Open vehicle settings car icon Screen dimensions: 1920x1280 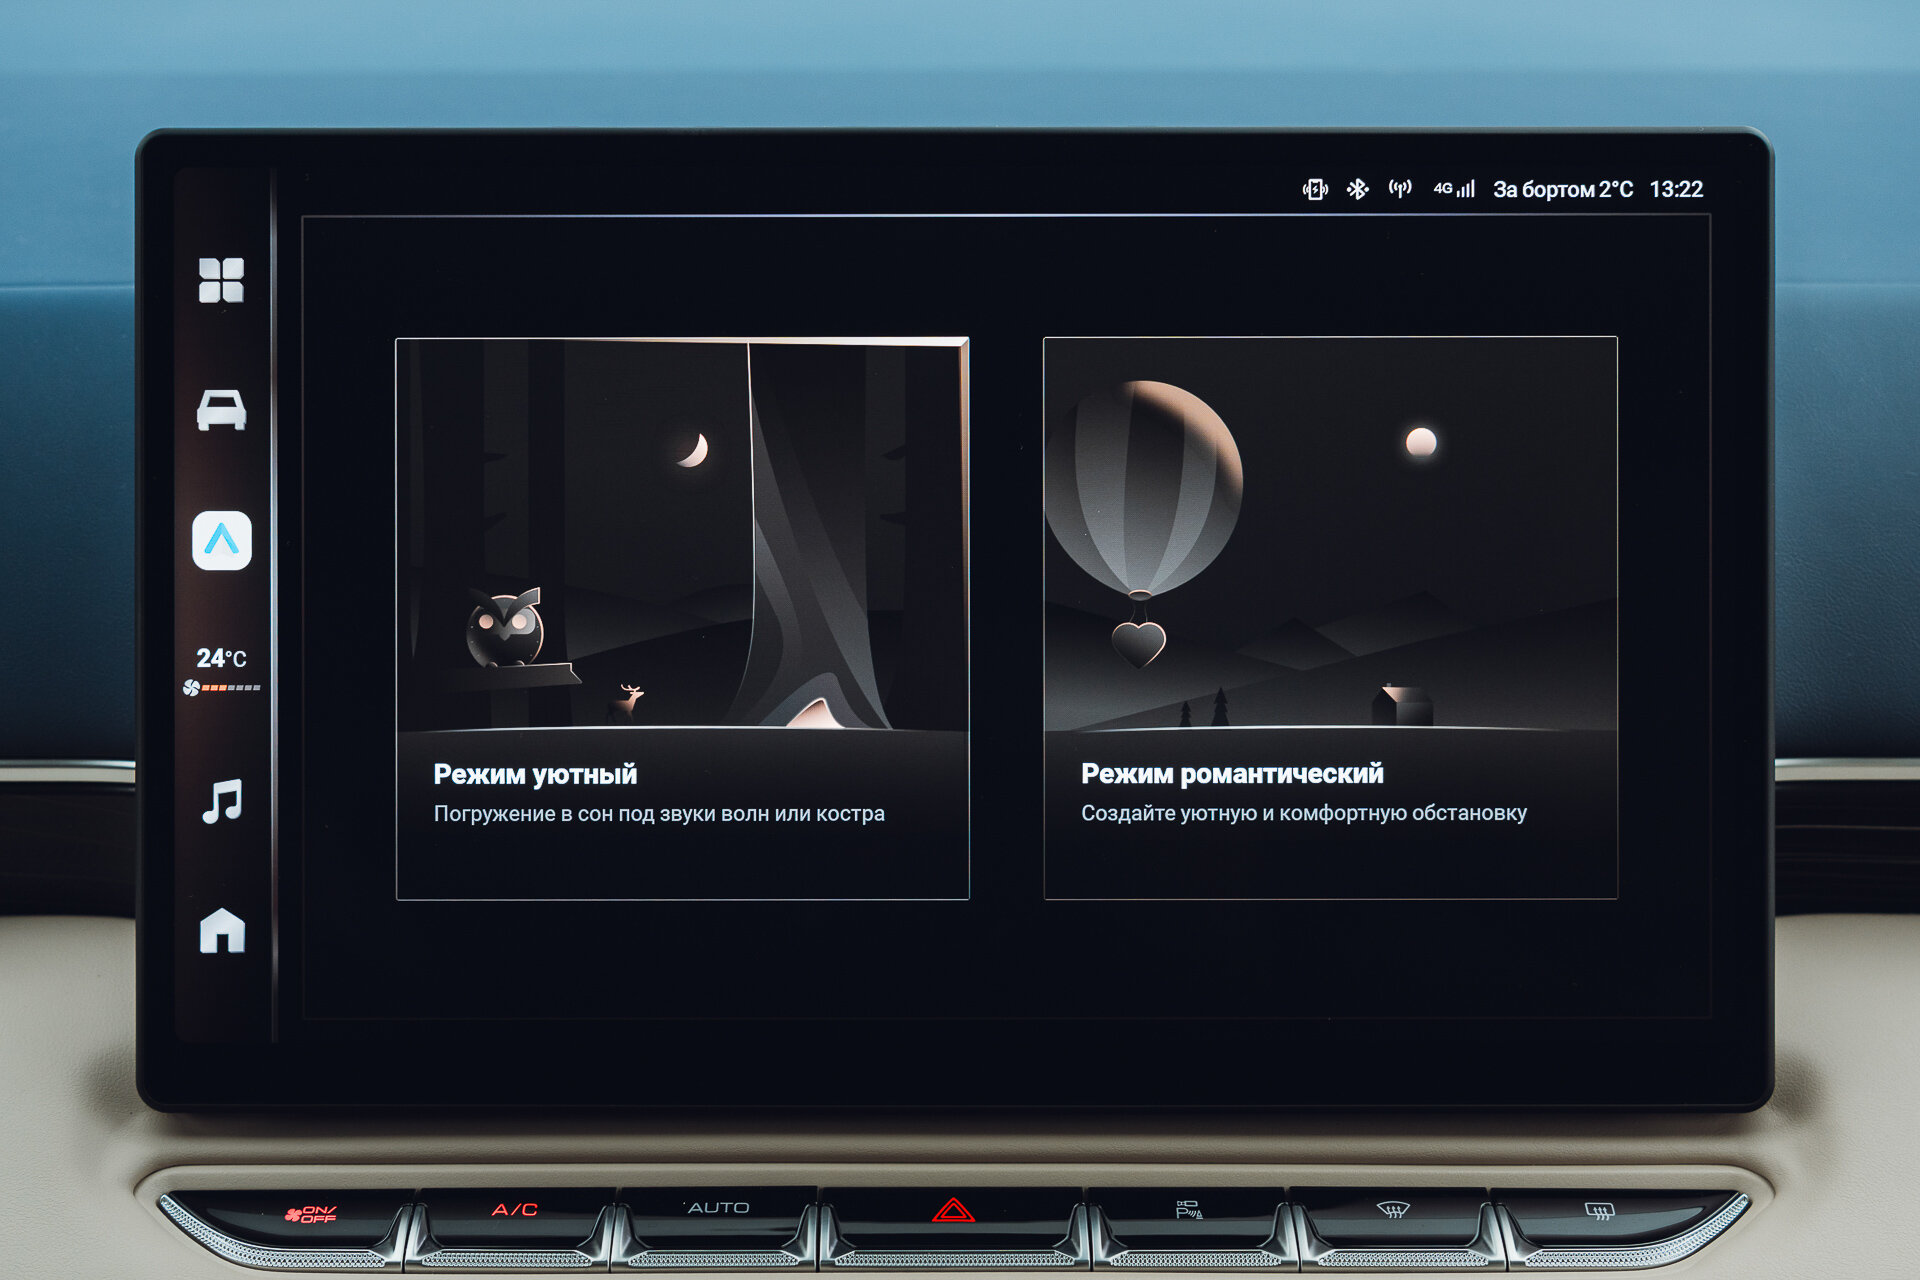coord(221,410)
